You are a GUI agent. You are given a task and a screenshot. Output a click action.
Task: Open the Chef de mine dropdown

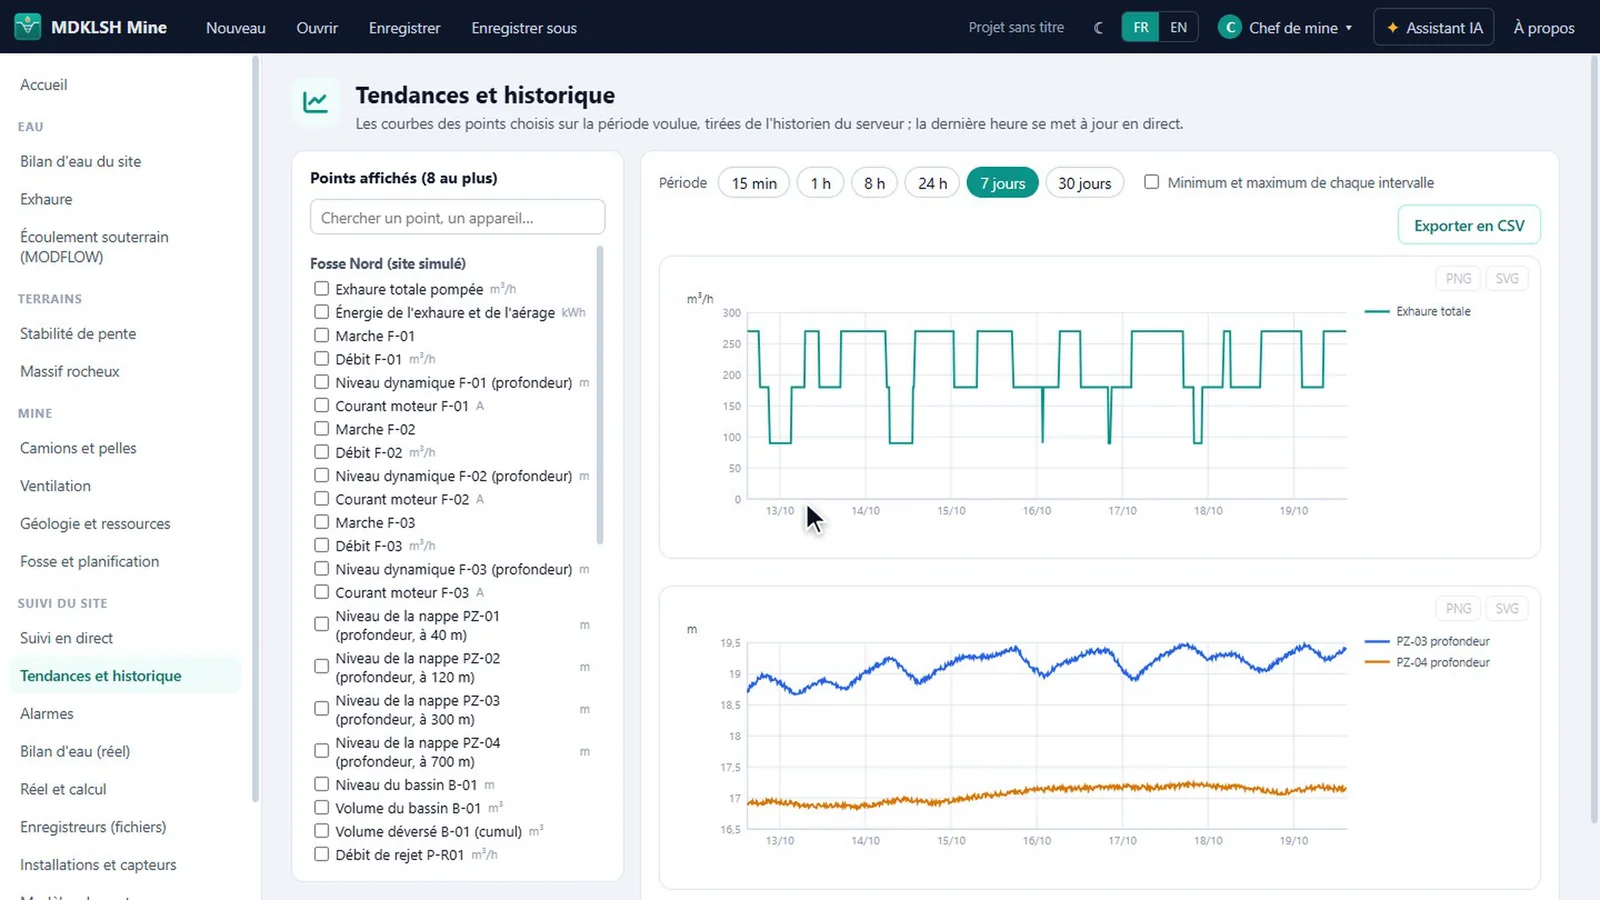pos(1286,28)
